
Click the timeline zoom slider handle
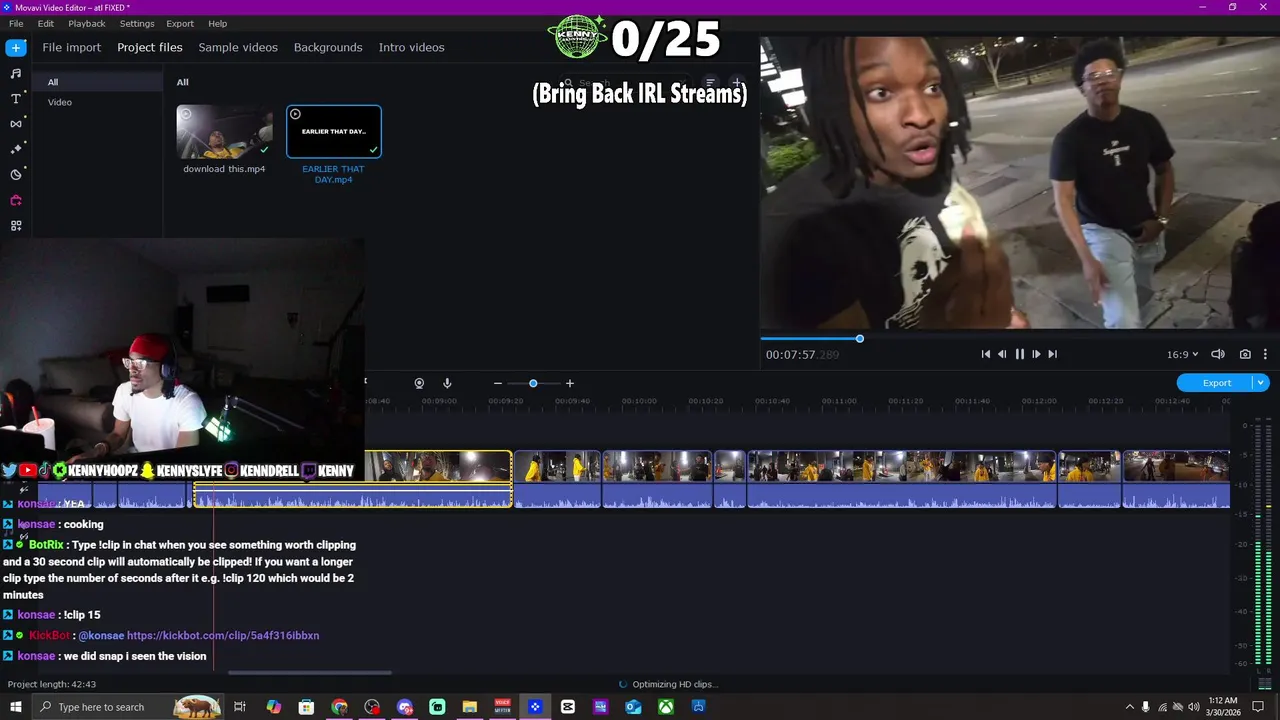(533, 383)
